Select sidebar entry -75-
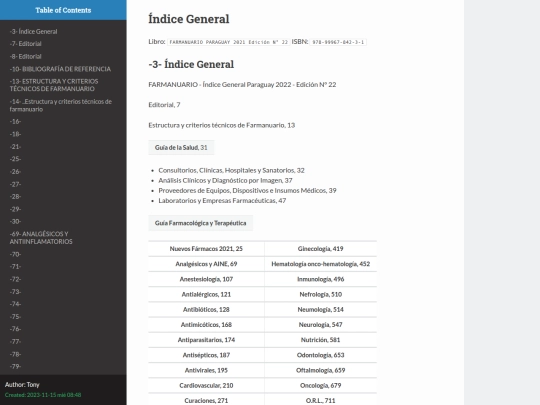This screenshot has width=540, height=405. coord(15,316)
